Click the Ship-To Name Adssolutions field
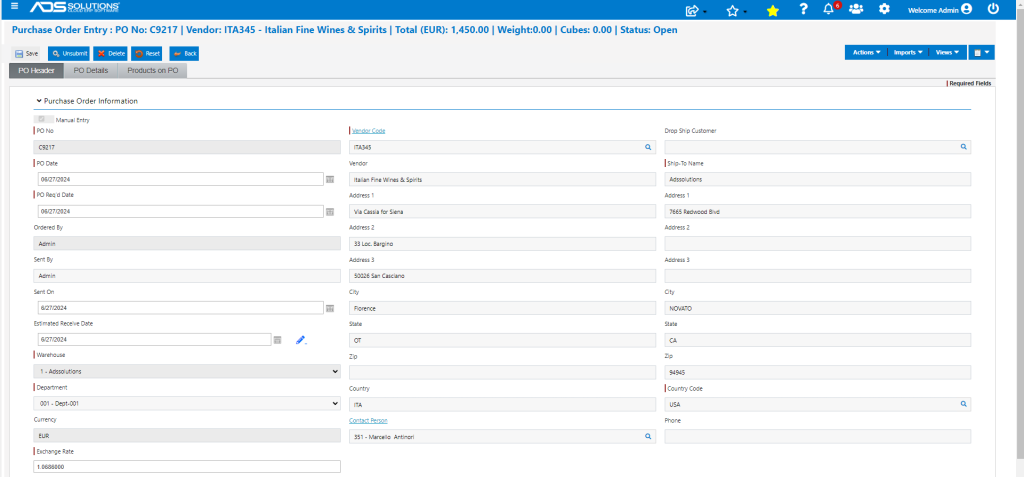The image size is (1024, 477). (818, 179)
